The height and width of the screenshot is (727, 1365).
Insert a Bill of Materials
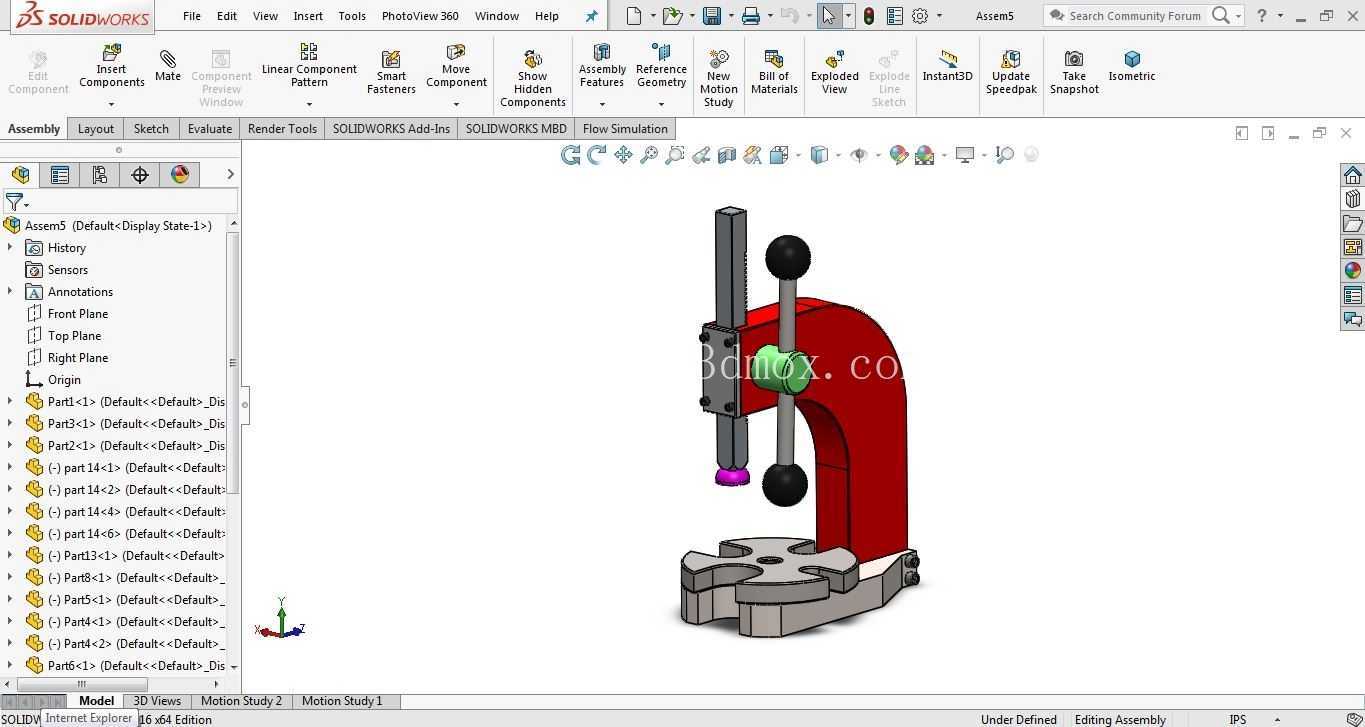click(774, 72)
